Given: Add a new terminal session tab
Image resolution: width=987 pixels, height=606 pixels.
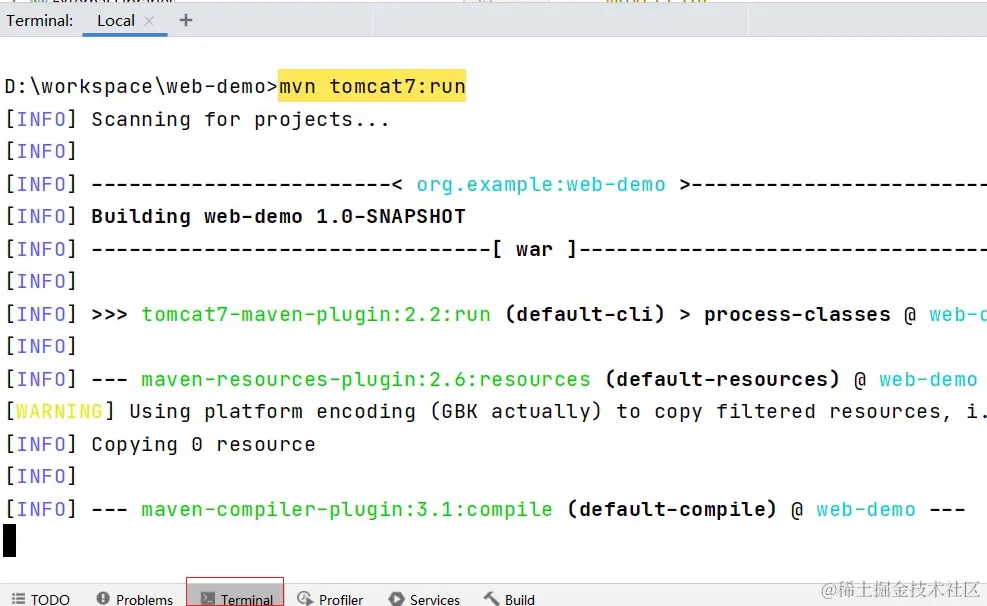Looking at the screenshot, I should point(186,20).
